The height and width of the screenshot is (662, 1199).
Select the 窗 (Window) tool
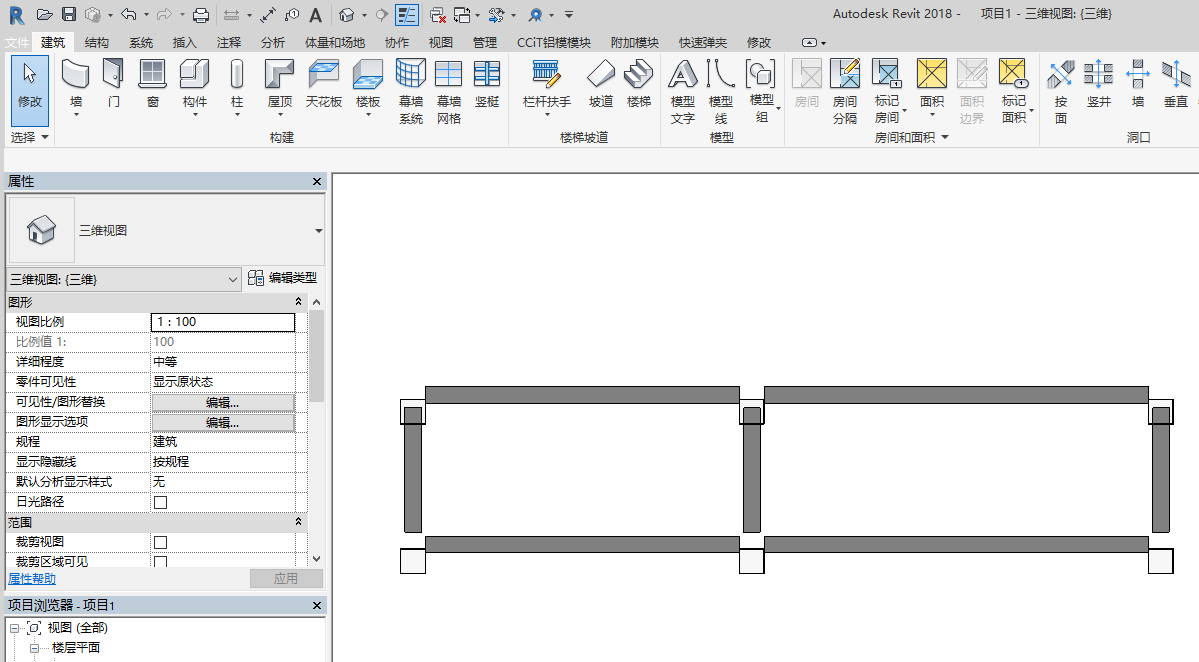tap(153, 84)
